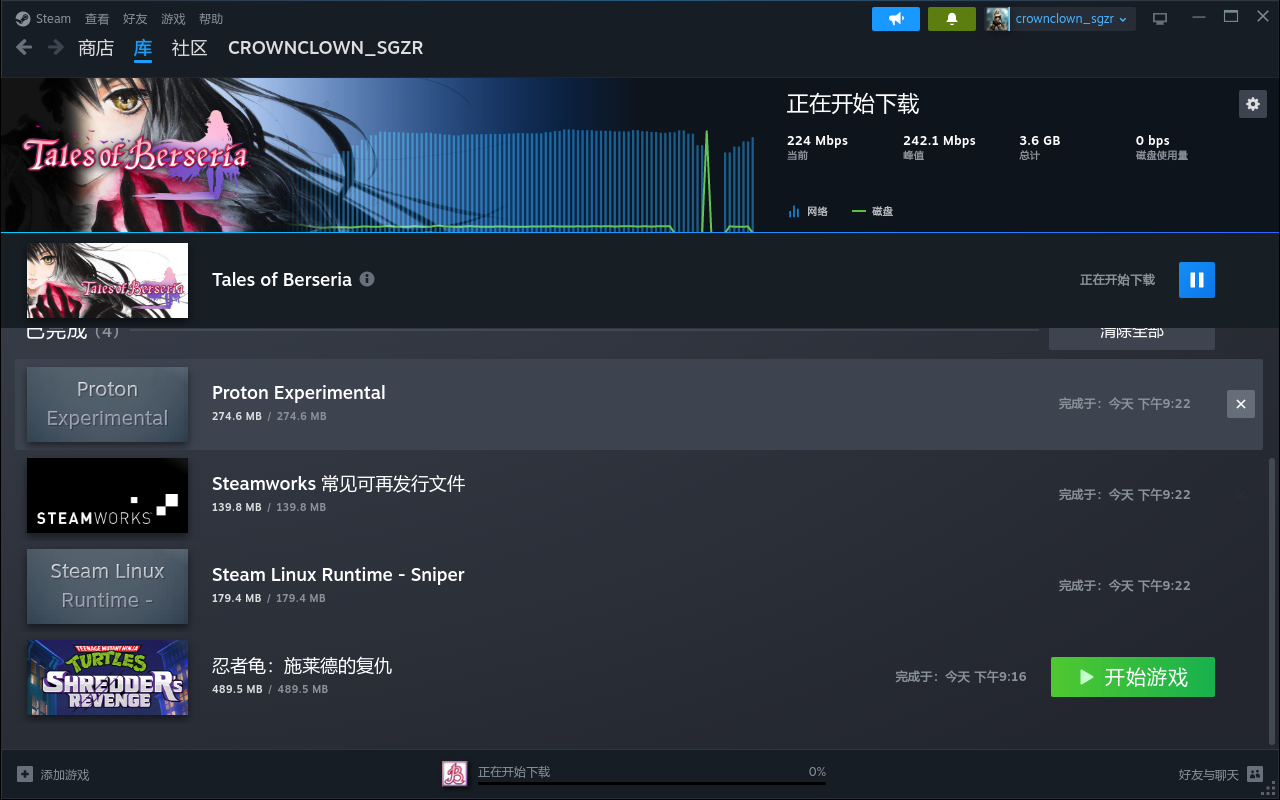
Task: Click the Steam Linux Runtime thumbnail
Action: [x=107, y=586]
